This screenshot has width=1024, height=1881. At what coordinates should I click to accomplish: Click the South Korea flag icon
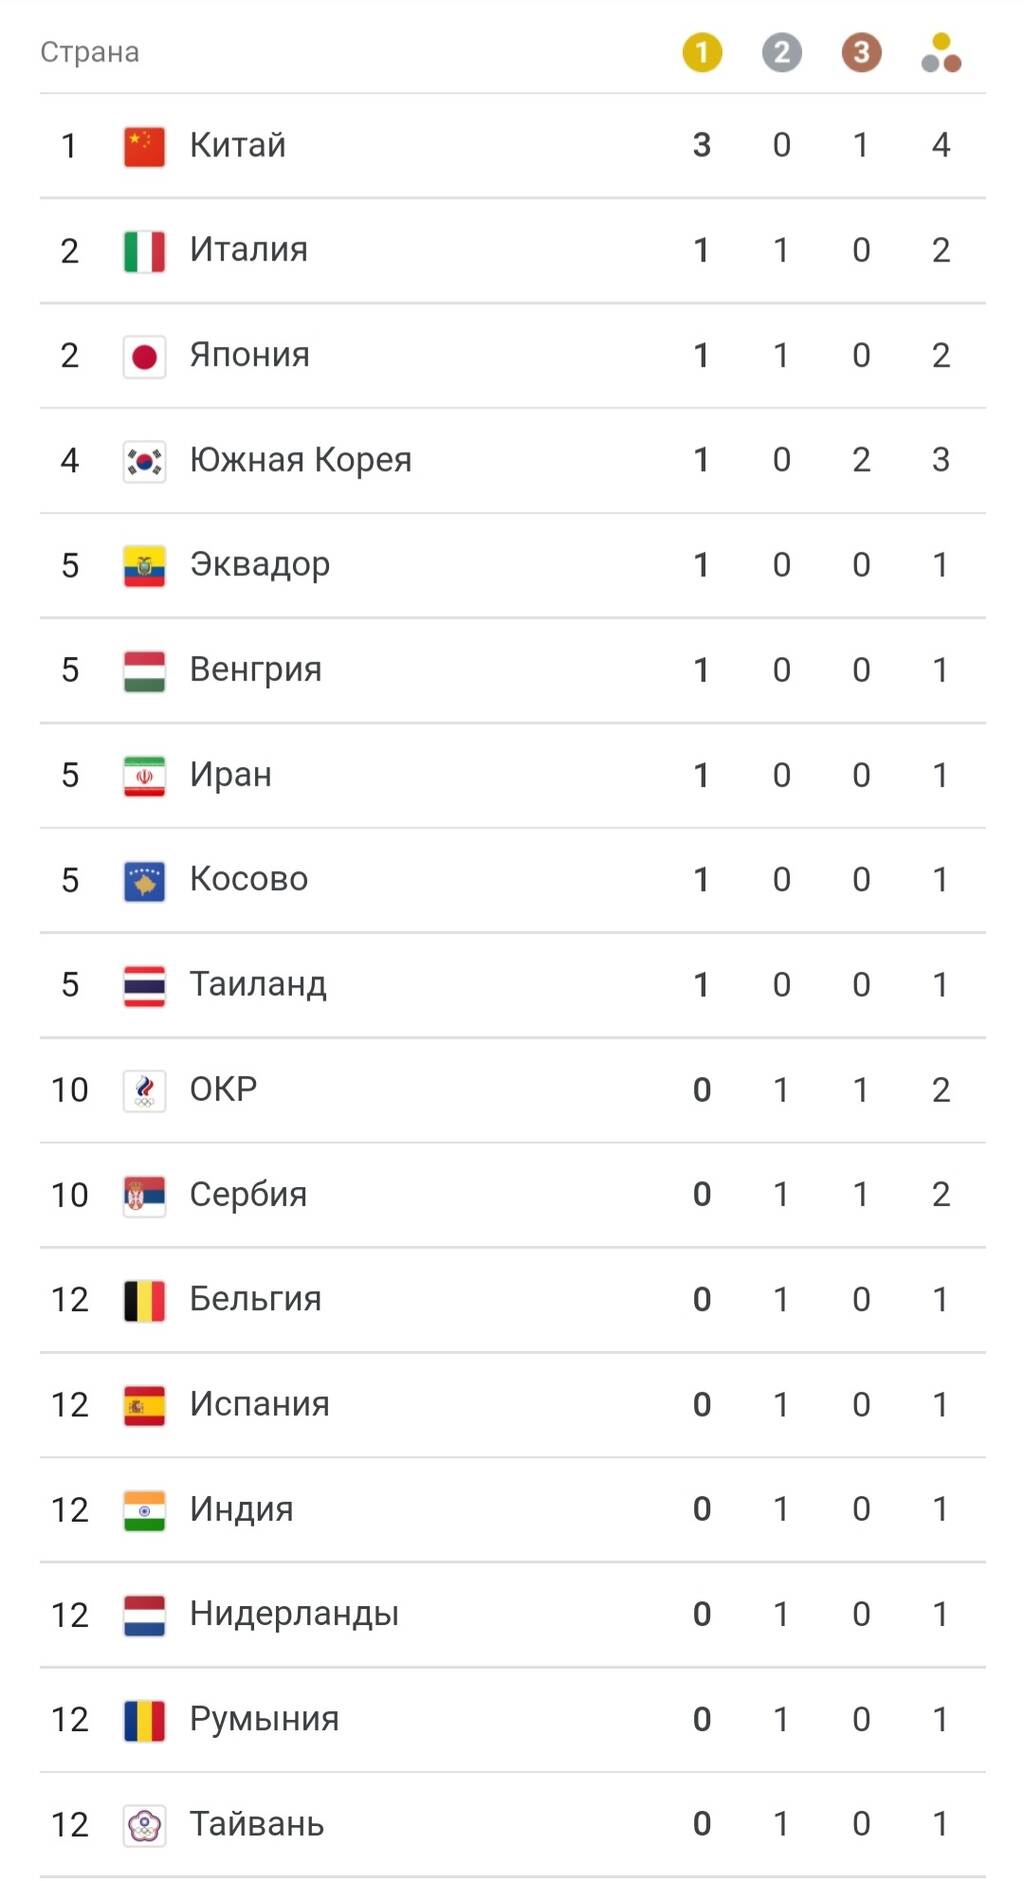(x=144, y=461)
